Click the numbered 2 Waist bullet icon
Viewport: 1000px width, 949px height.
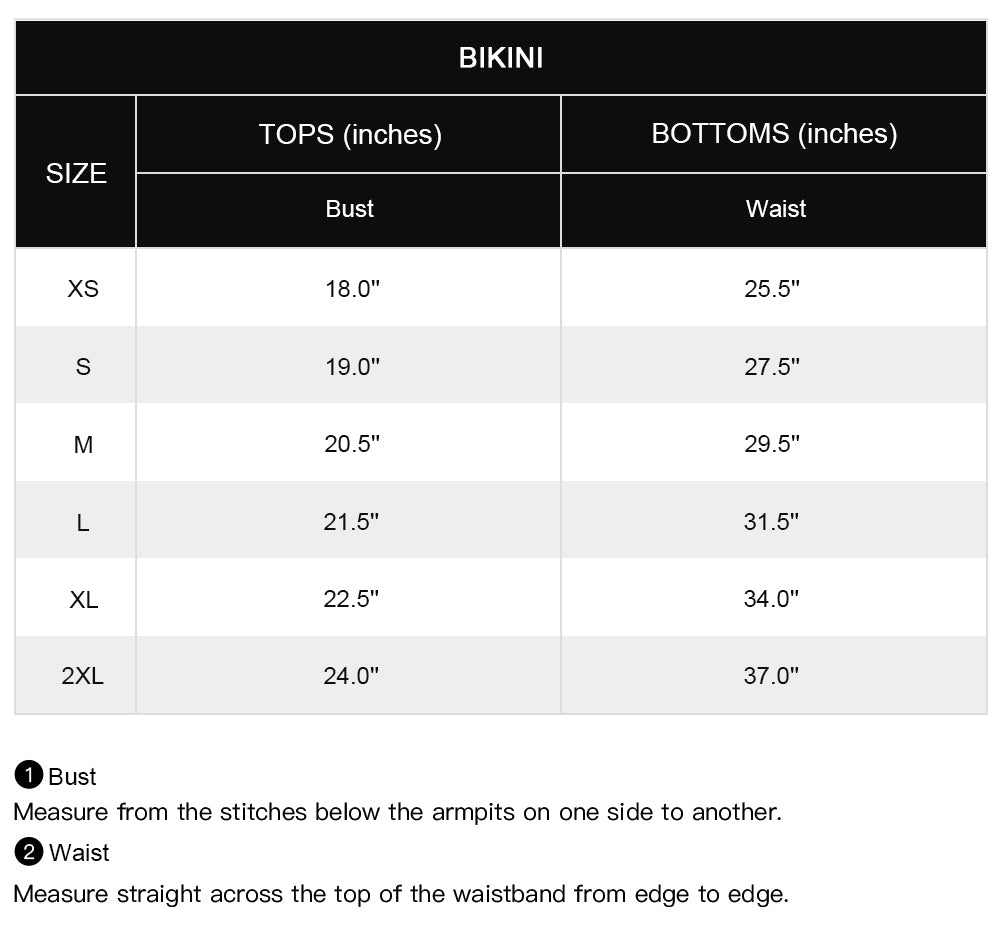click(29, 852)
